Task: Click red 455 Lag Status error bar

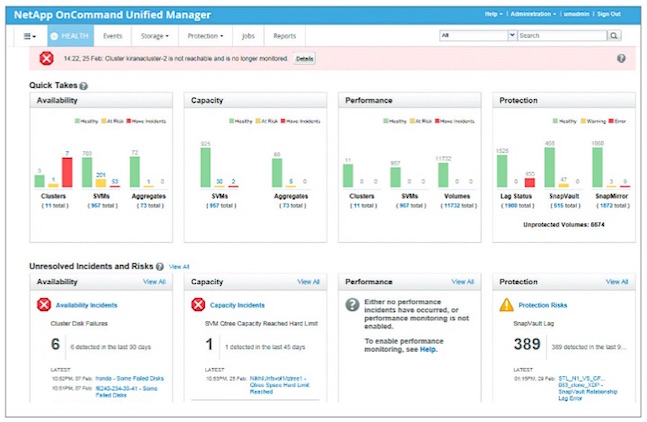Action: (530, 182)
